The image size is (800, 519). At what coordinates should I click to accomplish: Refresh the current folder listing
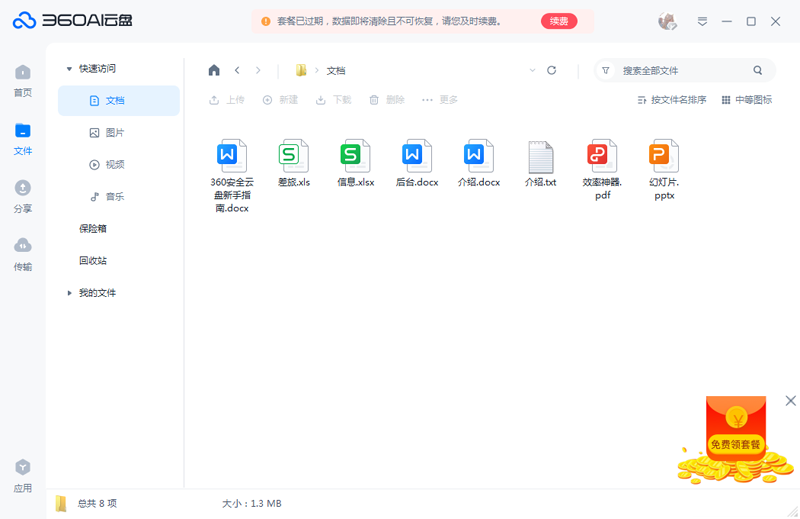(551, 70)
